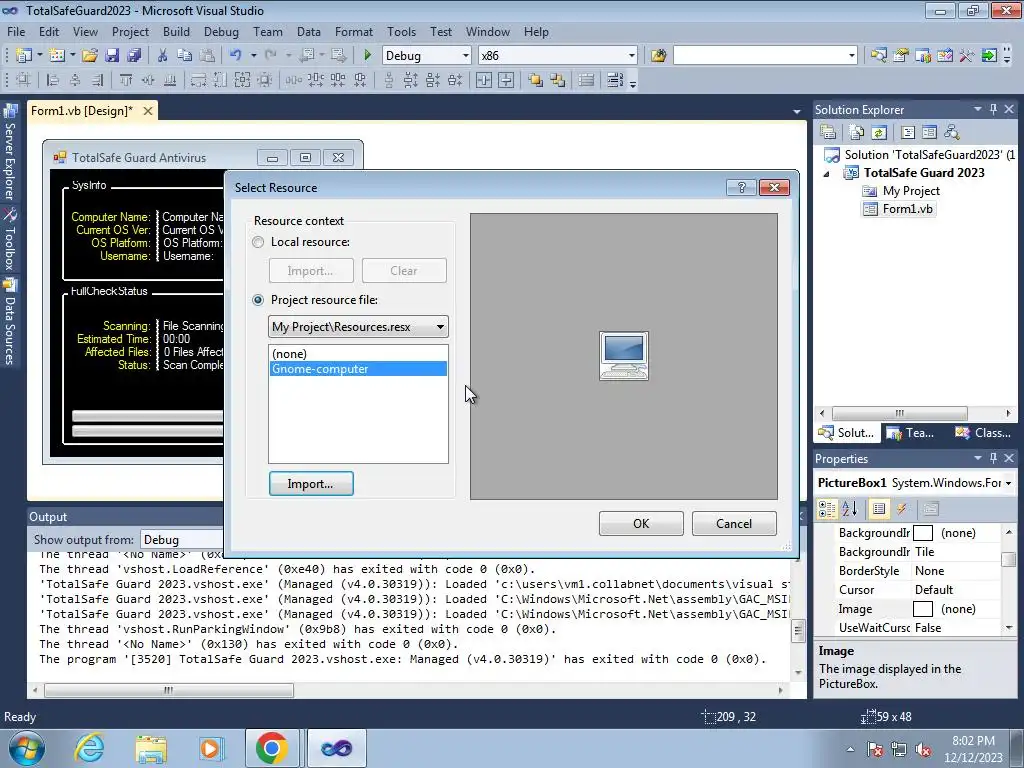Open the Build menu
Image resolution: width=1024 pixels, height=768 pixels.
[x=176, y=32]
